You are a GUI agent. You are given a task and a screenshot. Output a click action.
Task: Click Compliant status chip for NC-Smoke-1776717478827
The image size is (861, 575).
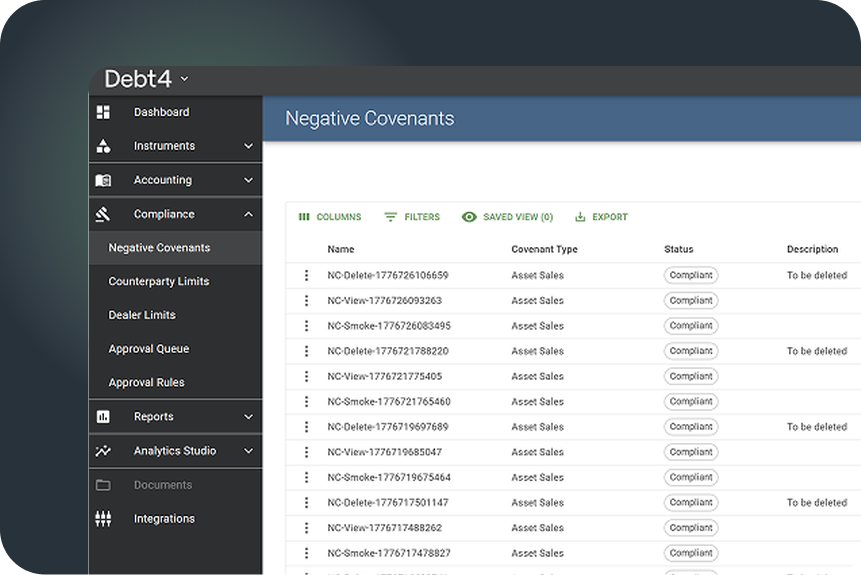tap(691, 553)
